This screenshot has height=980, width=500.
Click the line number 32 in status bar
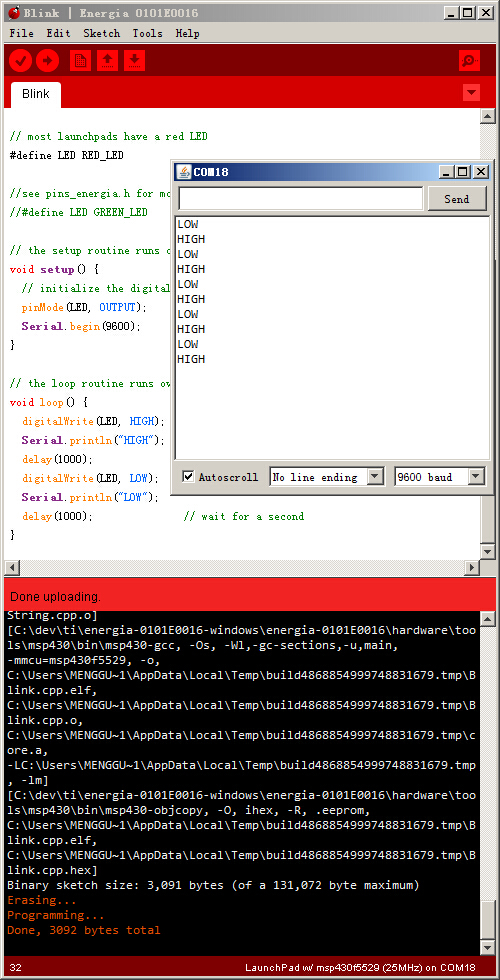pyautogui.click(x=16, y=968)
